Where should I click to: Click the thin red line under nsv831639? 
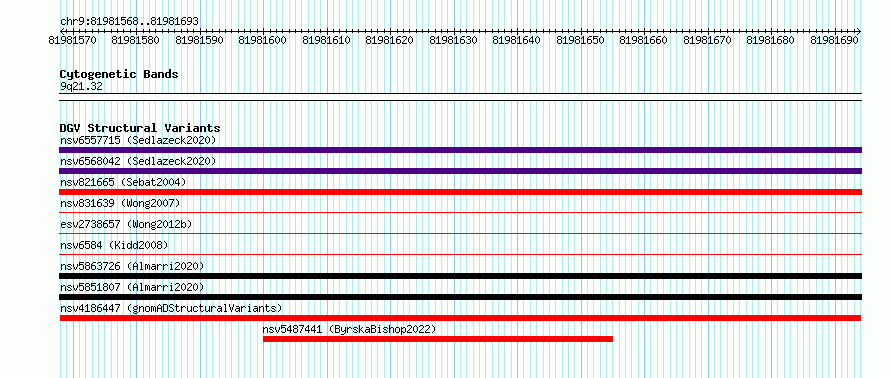tap(460, 213)
